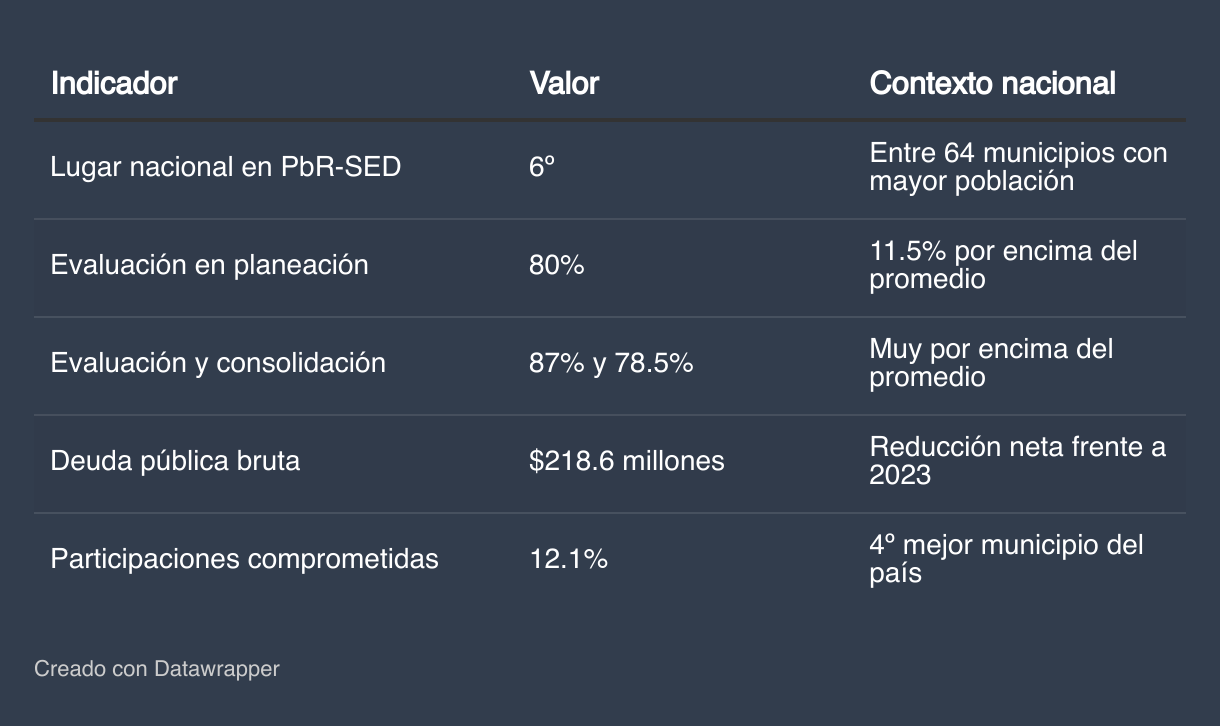Image resolution: width=1220 pixels, height=726 pixels.
Task: Select the 12.1% value cell
Action: (568, 559)
